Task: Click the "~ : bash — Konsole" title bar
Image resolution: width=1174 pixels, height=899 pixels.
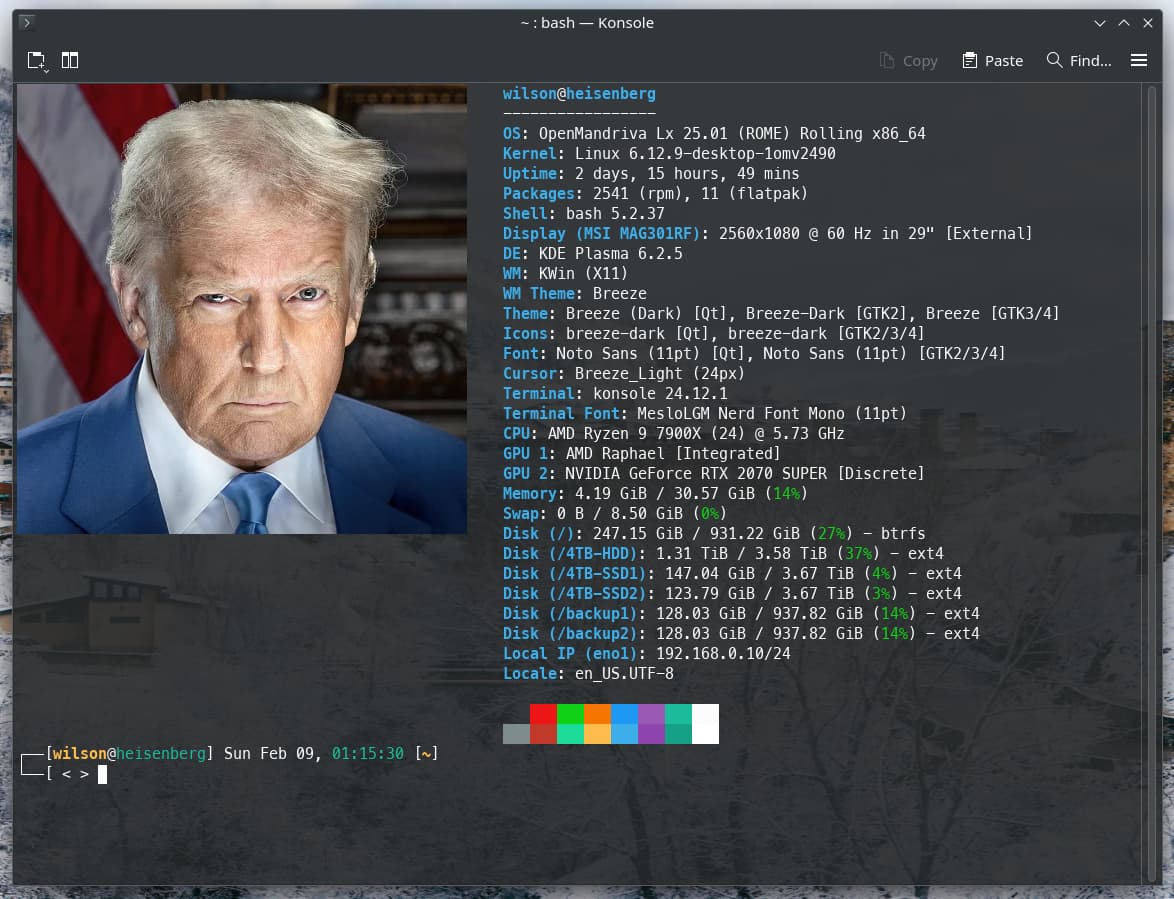Action: pyautogui.click(x=587, y=23)
